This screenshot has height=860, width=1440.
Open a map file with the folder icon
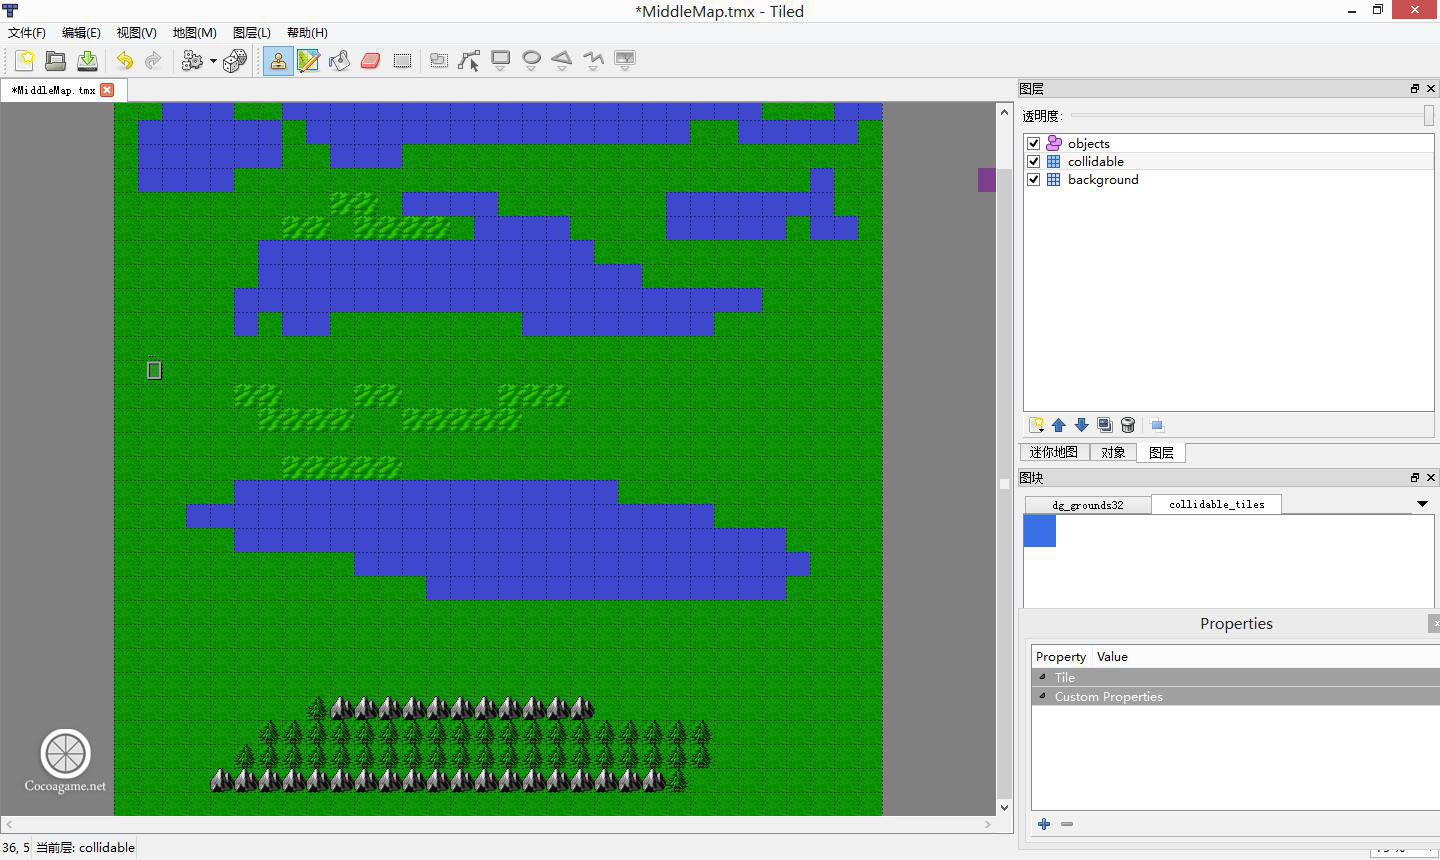pos(56,61)
